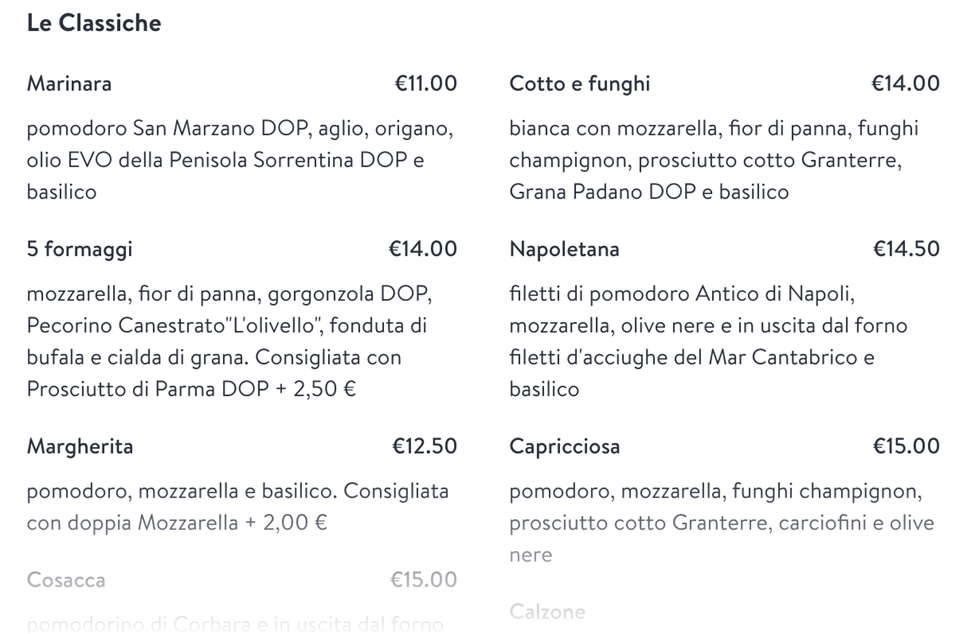Image resolution: width=975 pixels, height=634 pixels.
Task: Click the Marinara €11.00 price
Action: pyautogui.click(x=426, y=83)
